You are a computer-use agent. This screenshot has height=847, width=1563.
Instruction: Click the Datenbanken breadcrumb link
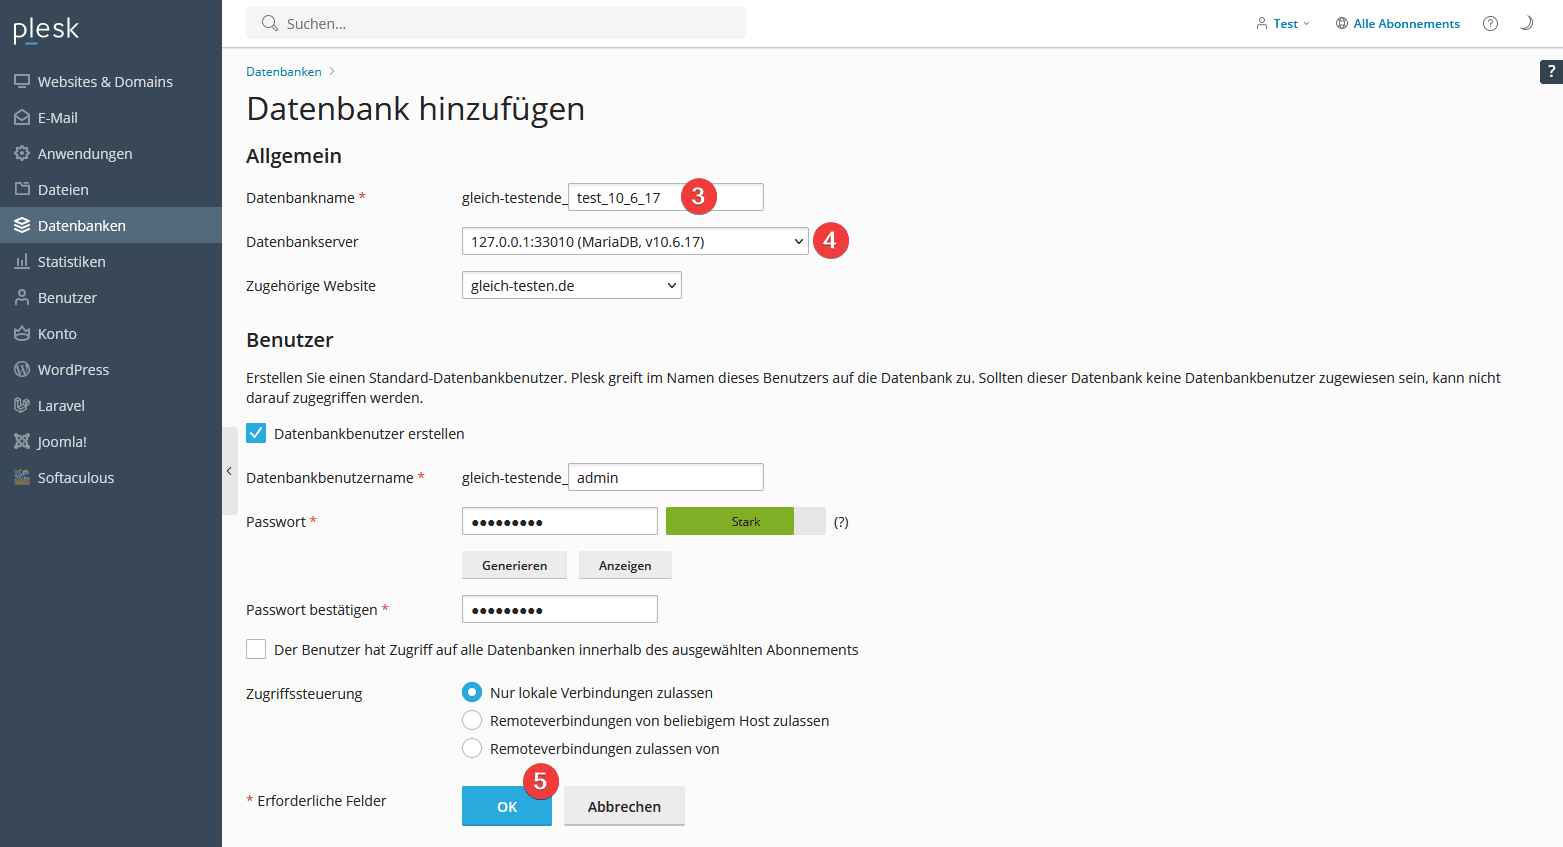(284, 72)
